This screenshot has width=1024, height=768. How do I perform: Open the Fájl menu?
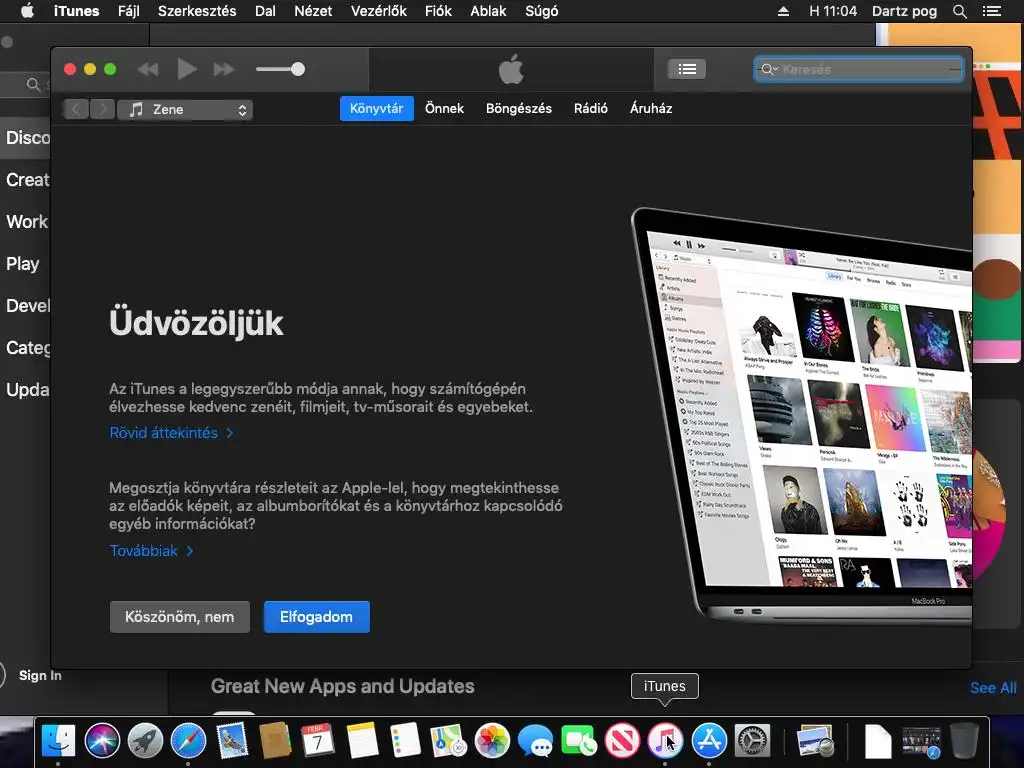[x=129, y=11]
